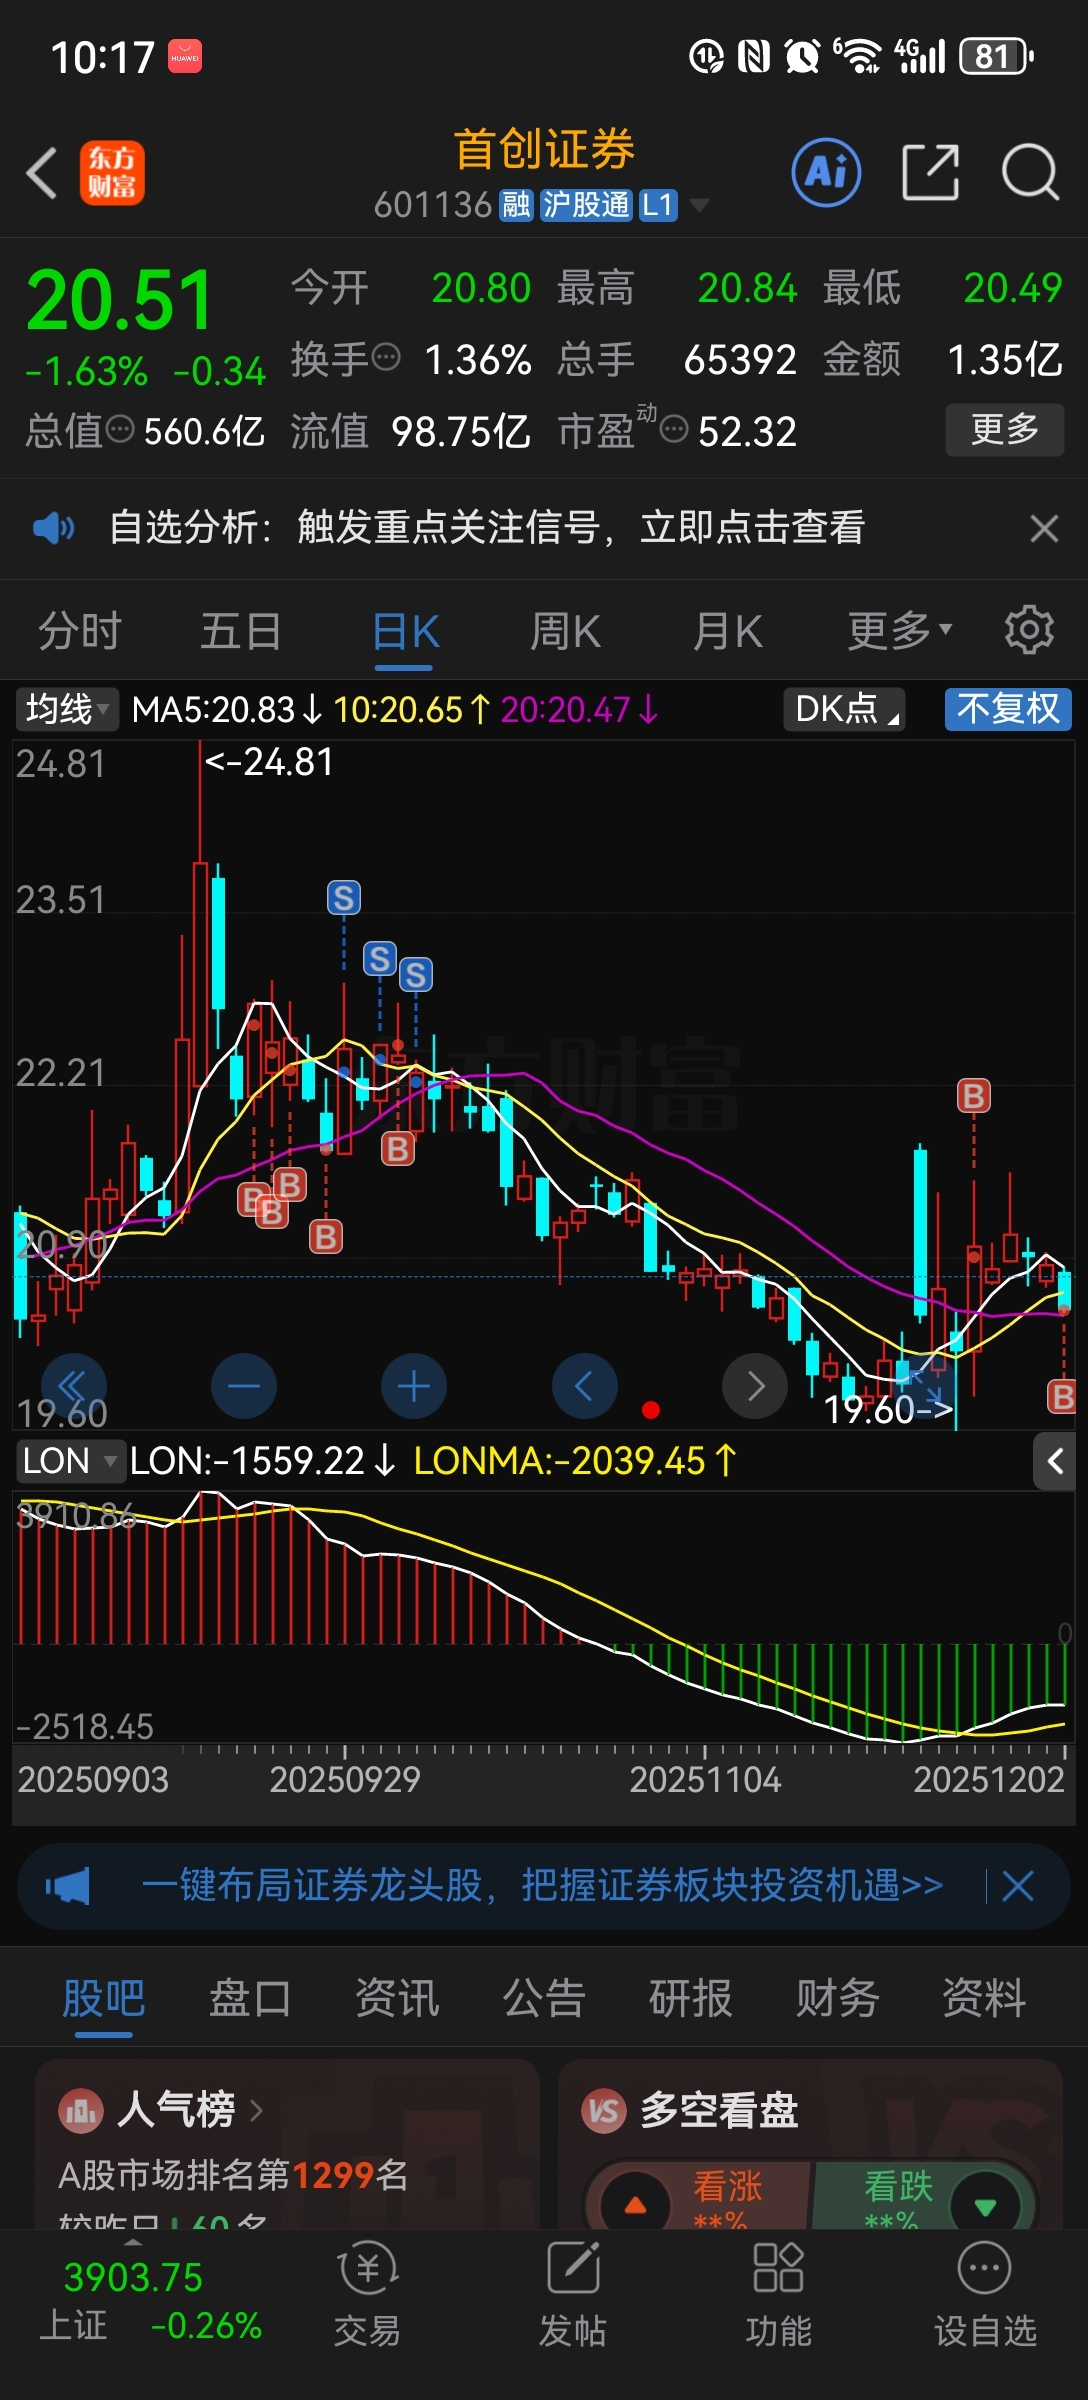Tap the LONMA:-2039.45 value
The height and width of the screenshot is (2400, 1088).
pos(575,1461)
